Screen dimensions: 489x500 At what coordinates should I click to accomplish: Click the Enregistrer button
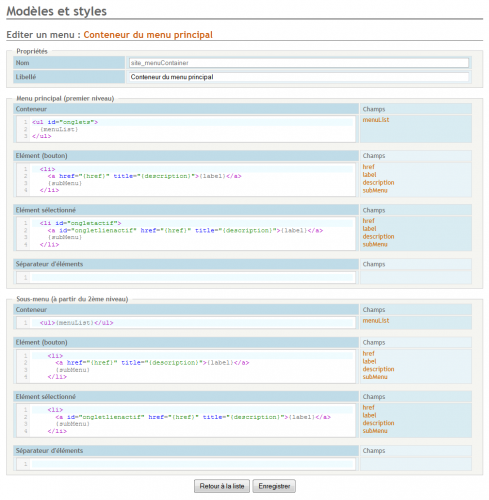pyautogui.click(x=274, y=486)
